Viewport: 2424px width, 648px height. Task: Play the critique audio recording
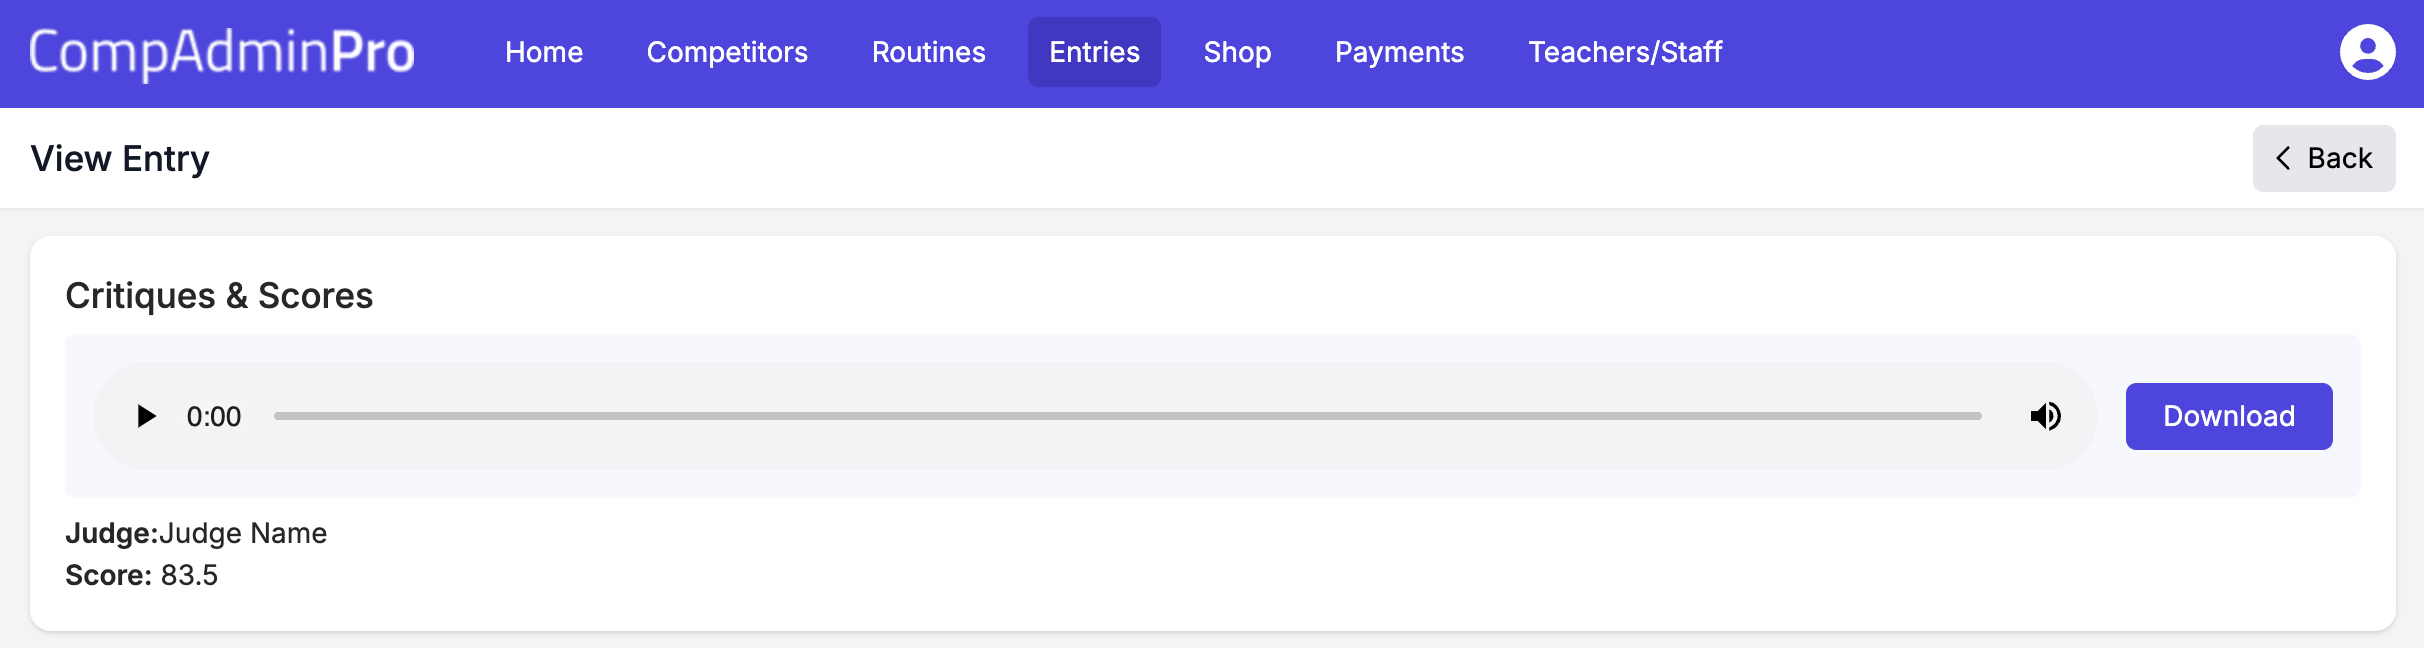click(x=146, y=416)
